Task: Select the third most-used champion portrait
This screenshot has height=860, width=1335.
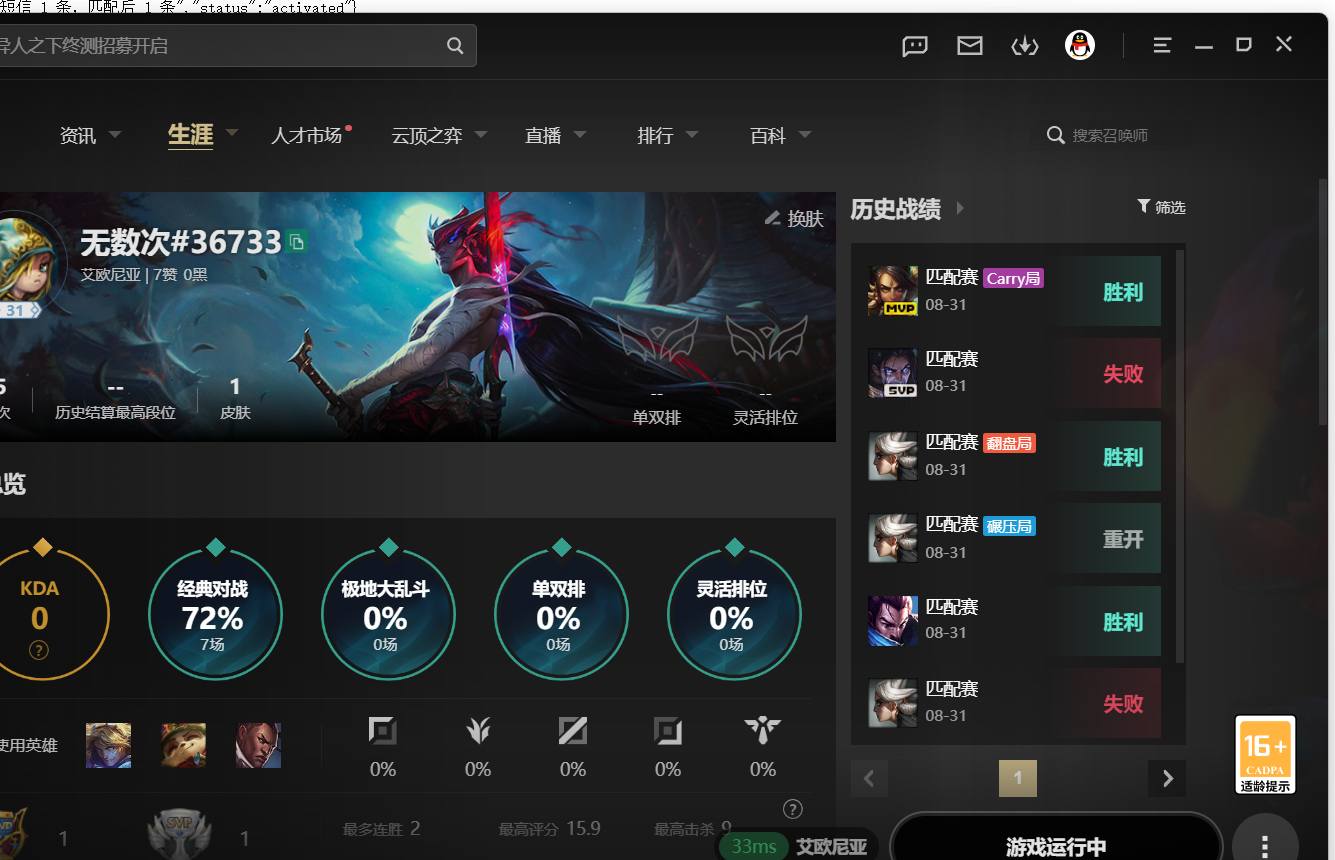Action: (258, 745)
